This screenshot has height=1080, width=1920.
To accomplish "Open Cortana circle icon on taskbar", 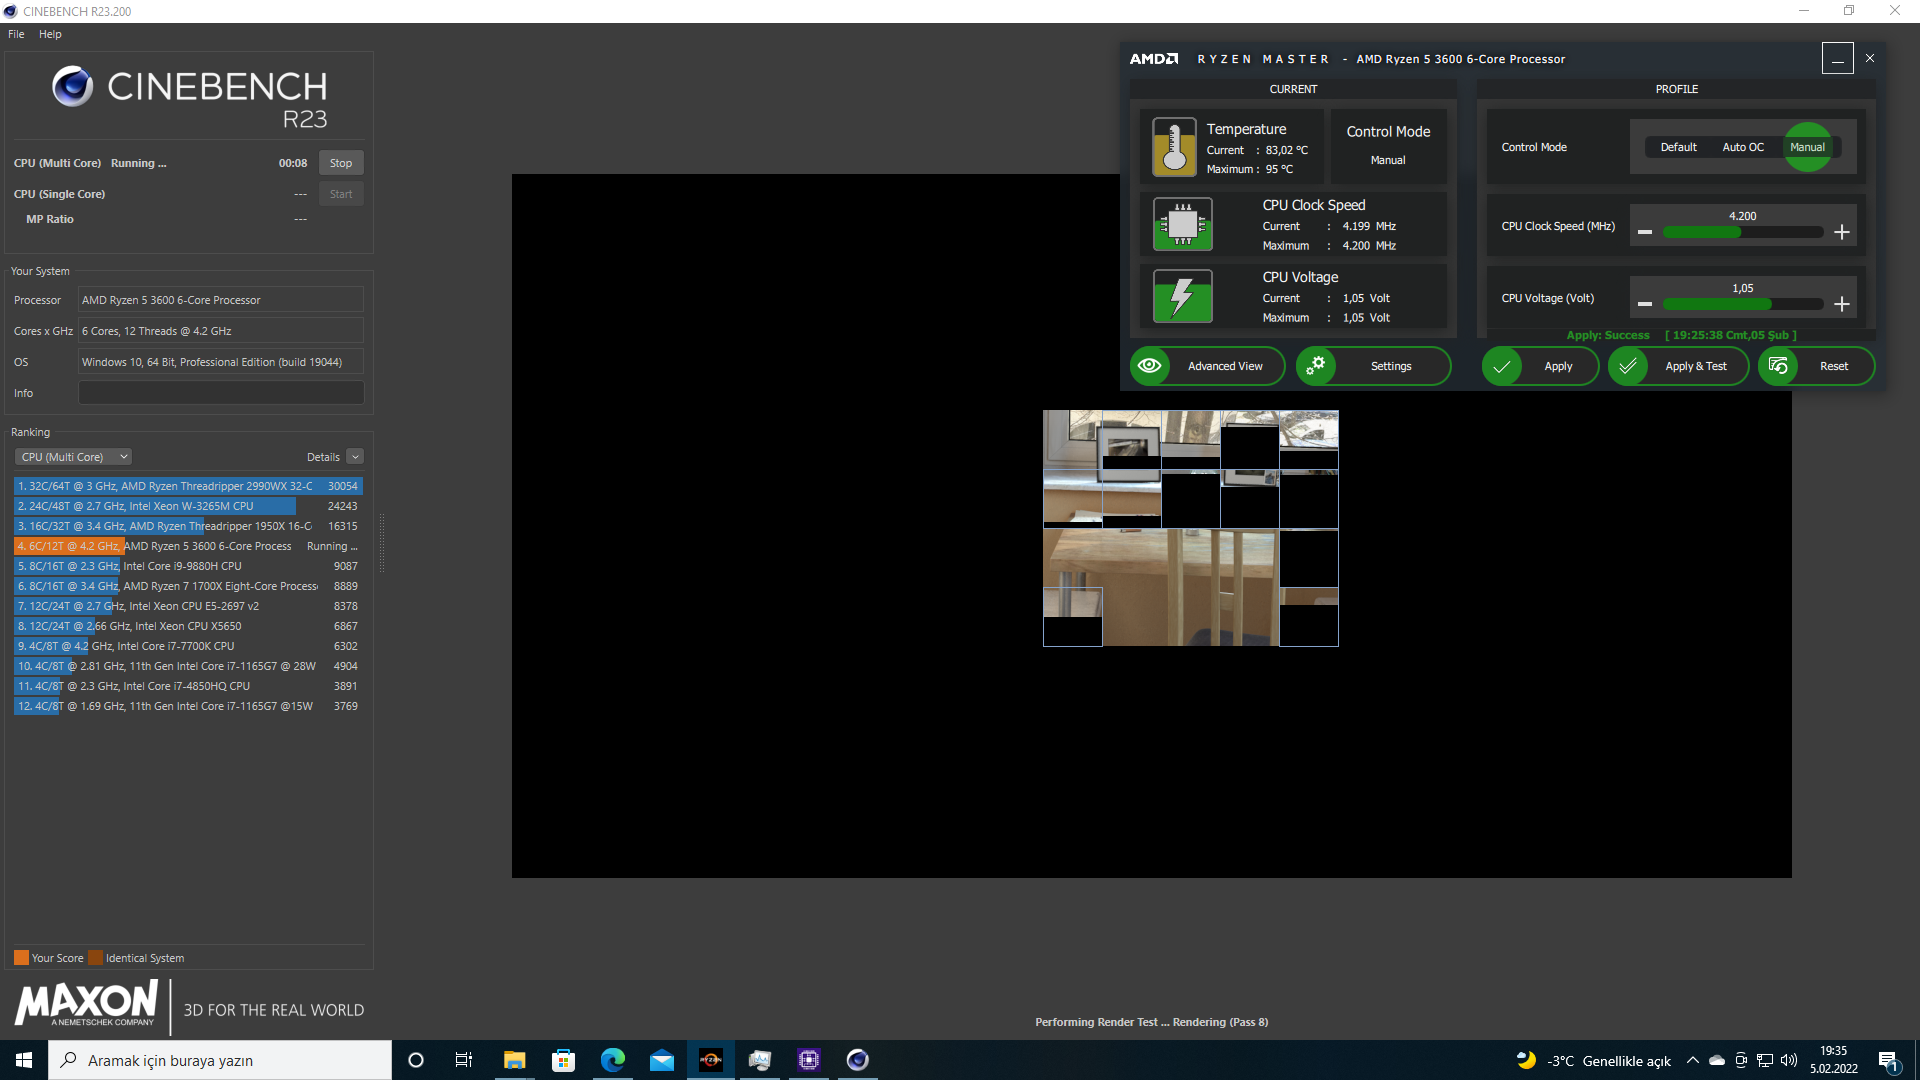I will 416,1060.
